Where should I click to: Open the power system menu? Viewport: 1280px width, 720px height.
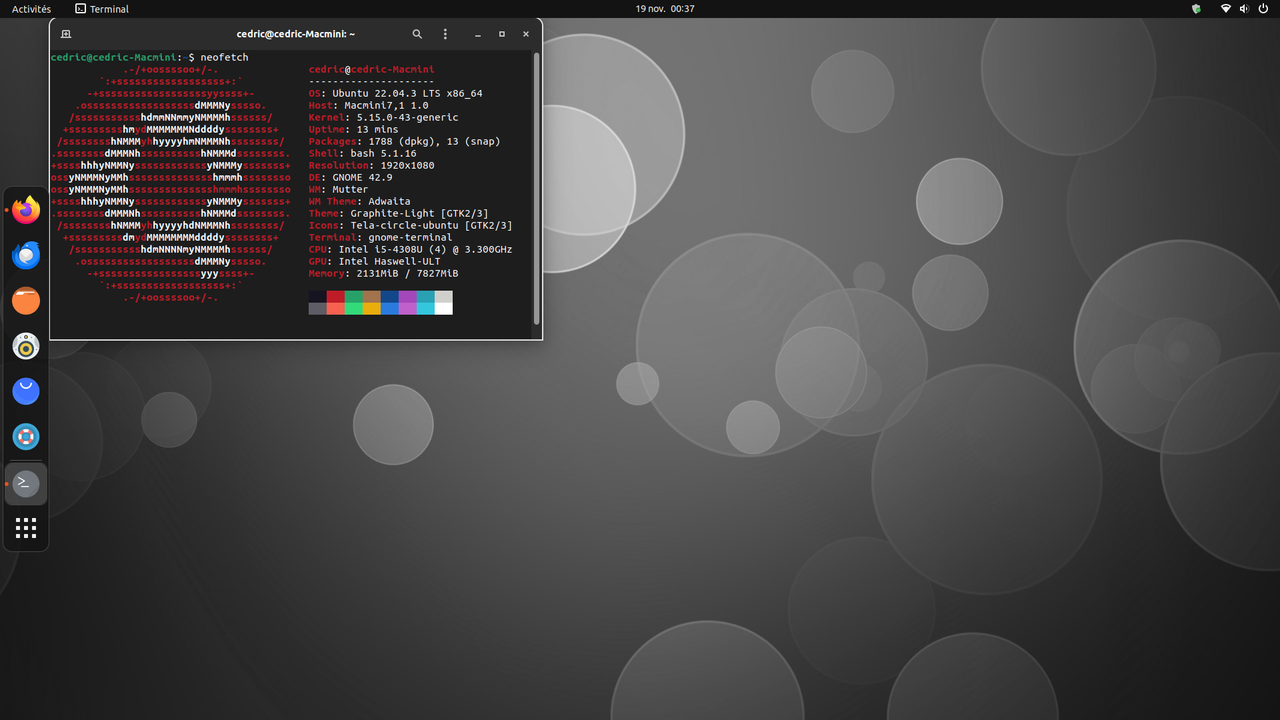click(1264, 9)
